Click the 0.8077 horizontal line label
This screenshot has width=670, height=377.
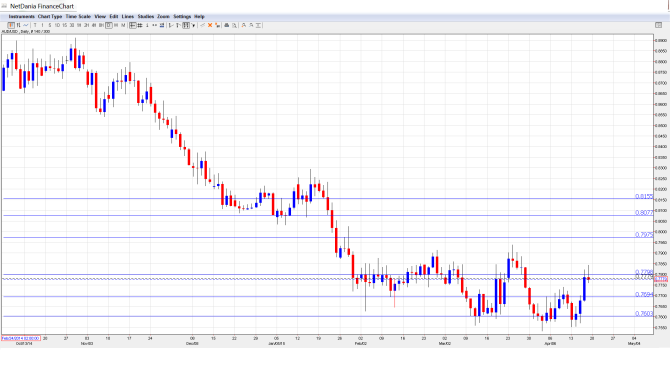point(644,212)
